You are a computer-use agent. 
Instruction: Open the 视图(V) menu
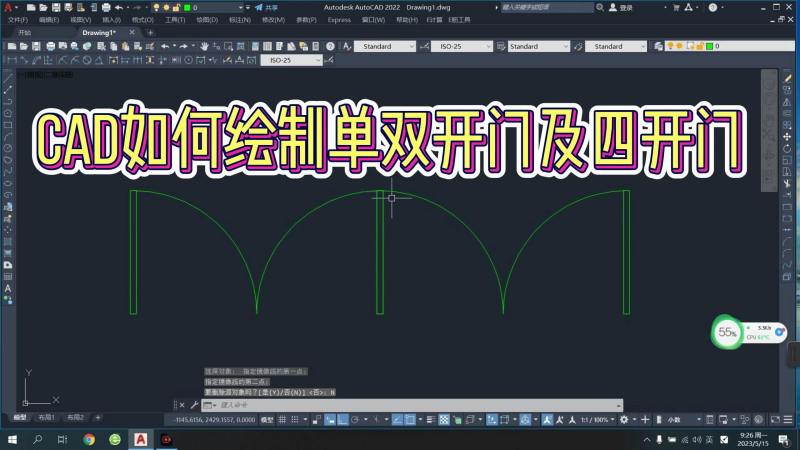click(x=80, y=20)
